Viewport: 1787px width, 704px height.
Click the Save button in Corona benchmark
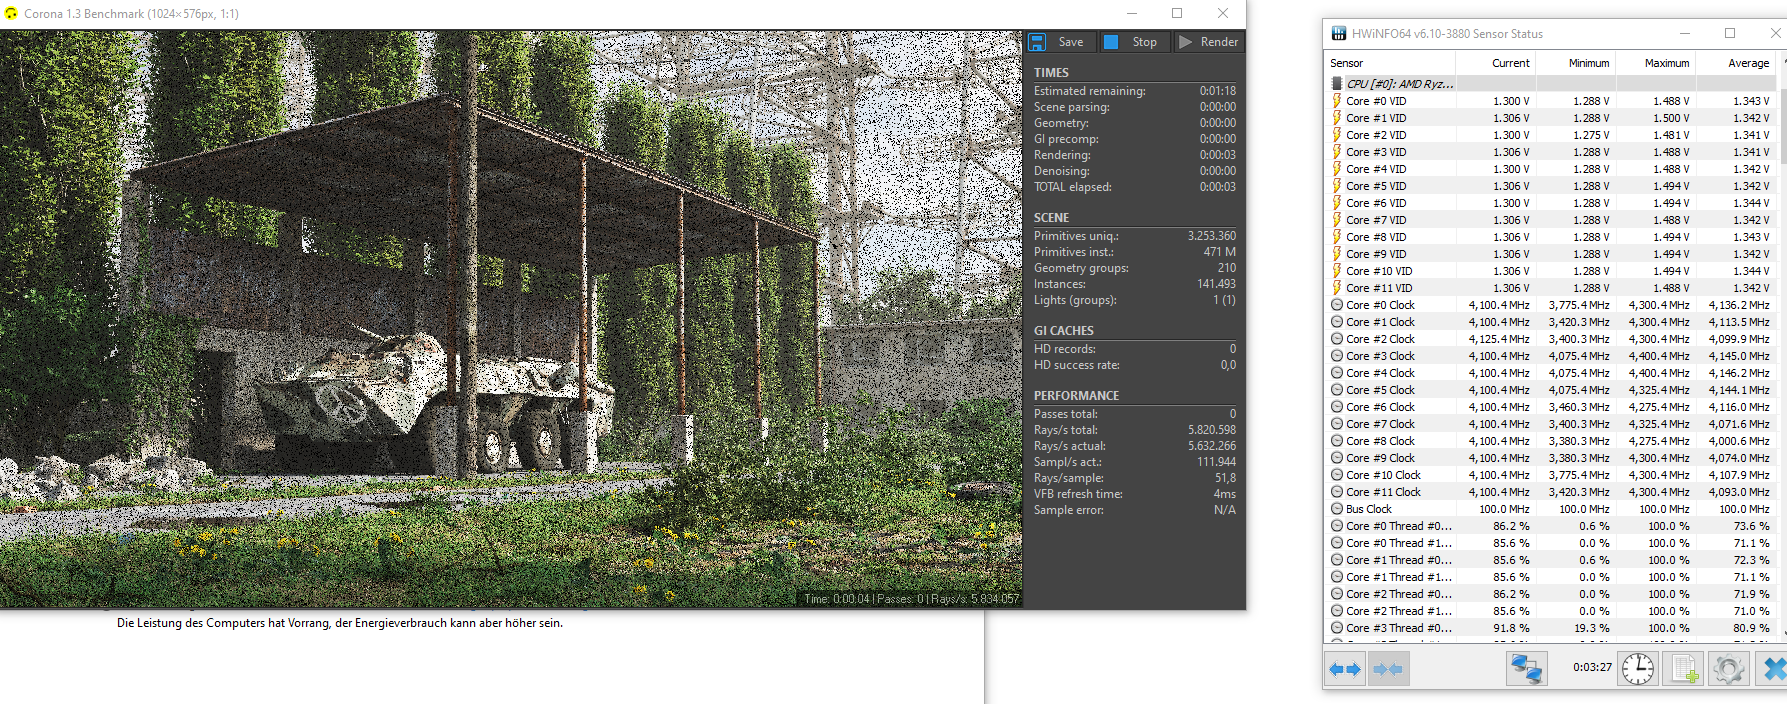coord(1061,42)
